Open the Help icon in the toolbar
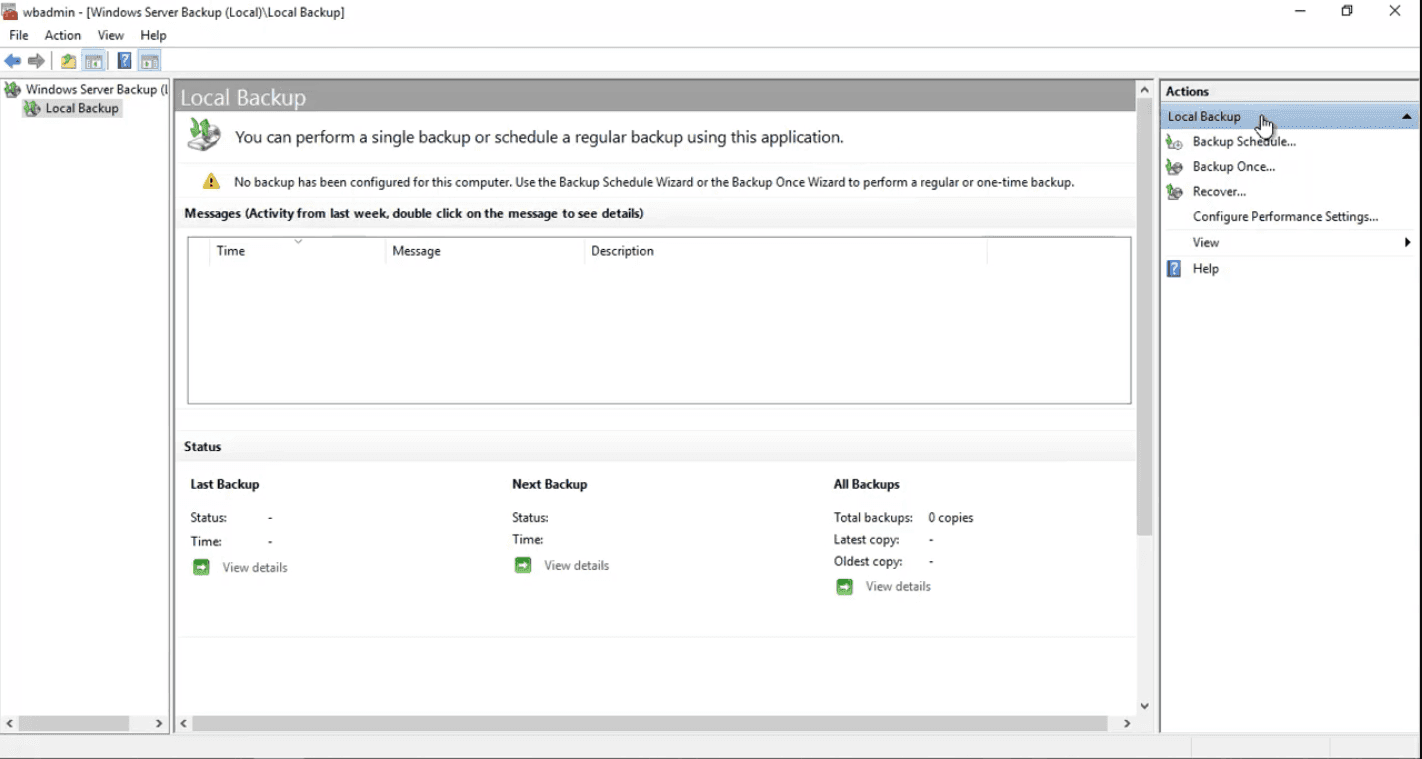 124,61
